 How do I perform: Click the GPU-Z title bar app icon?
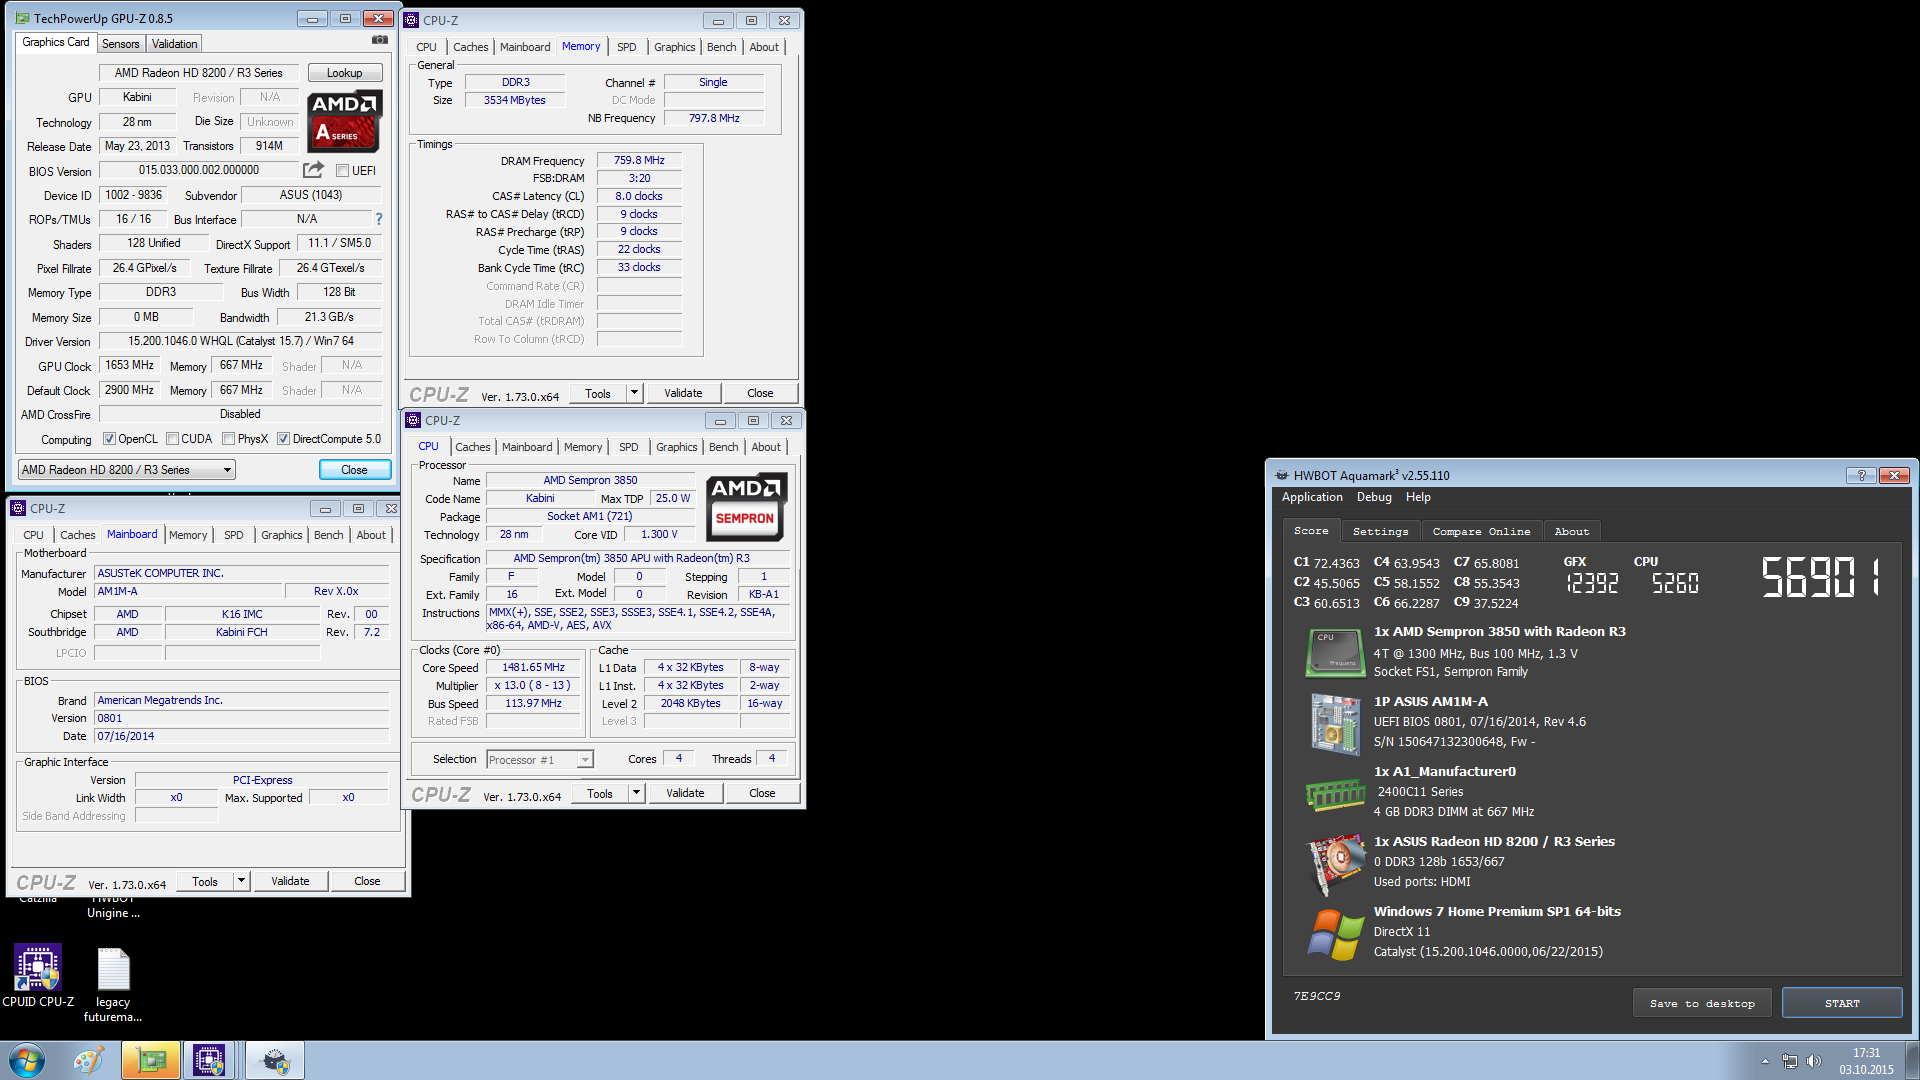click(x=23, y=18)
